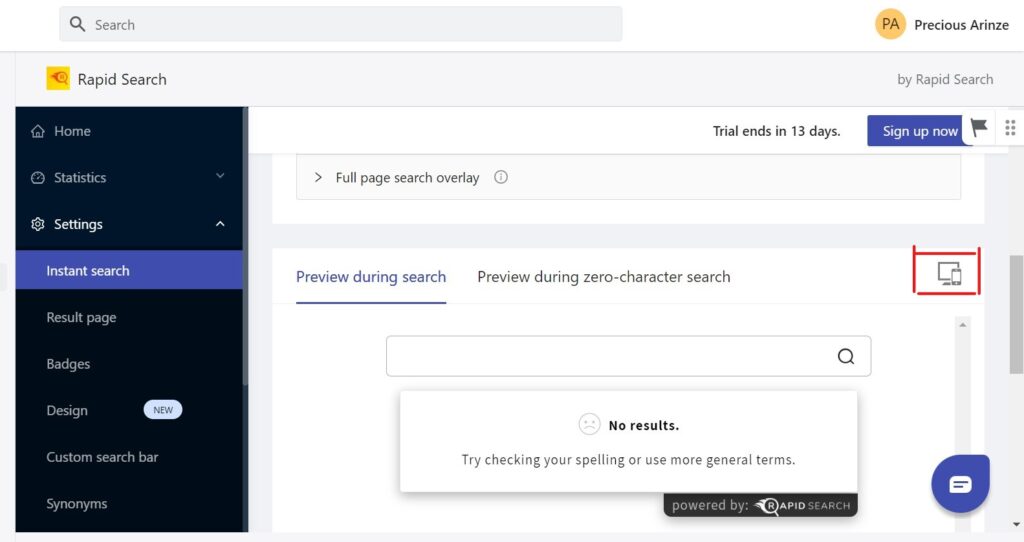This screenshot has width=1024, height=542.
Task: Click the 'by Rapid Search' text
Action: click(945, 79)
